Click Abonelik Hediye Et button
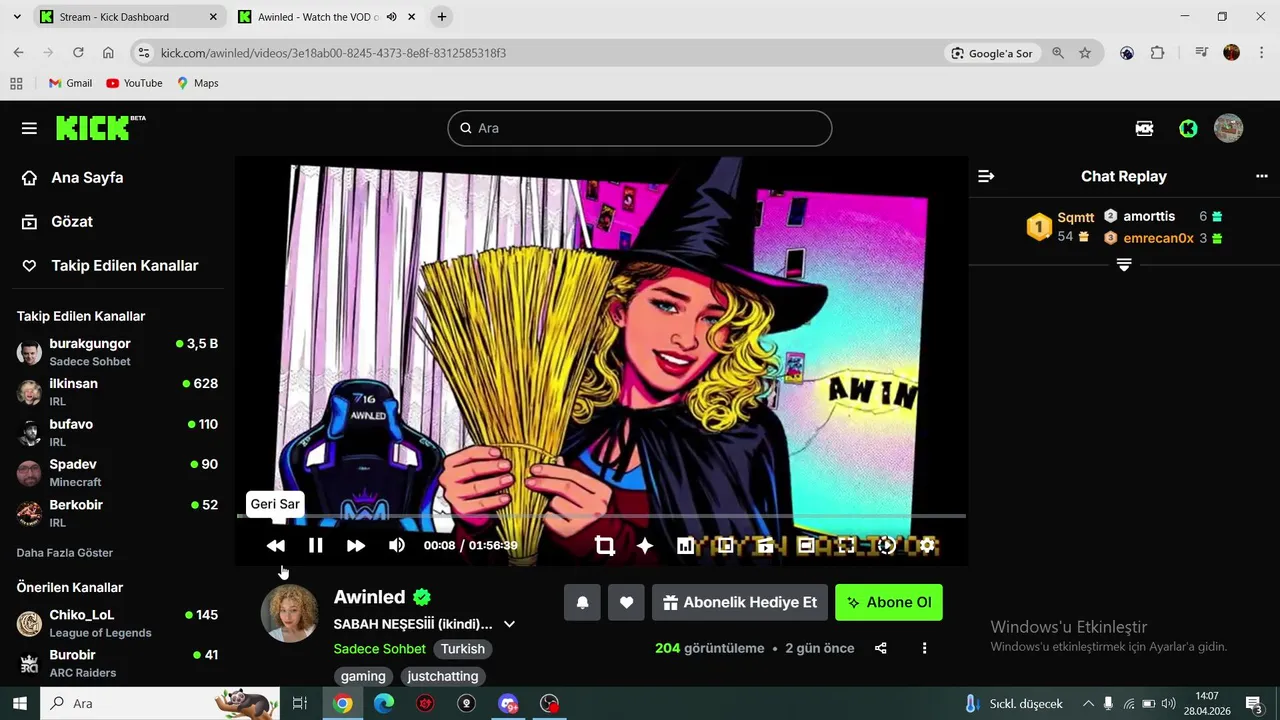 [740, 602]
